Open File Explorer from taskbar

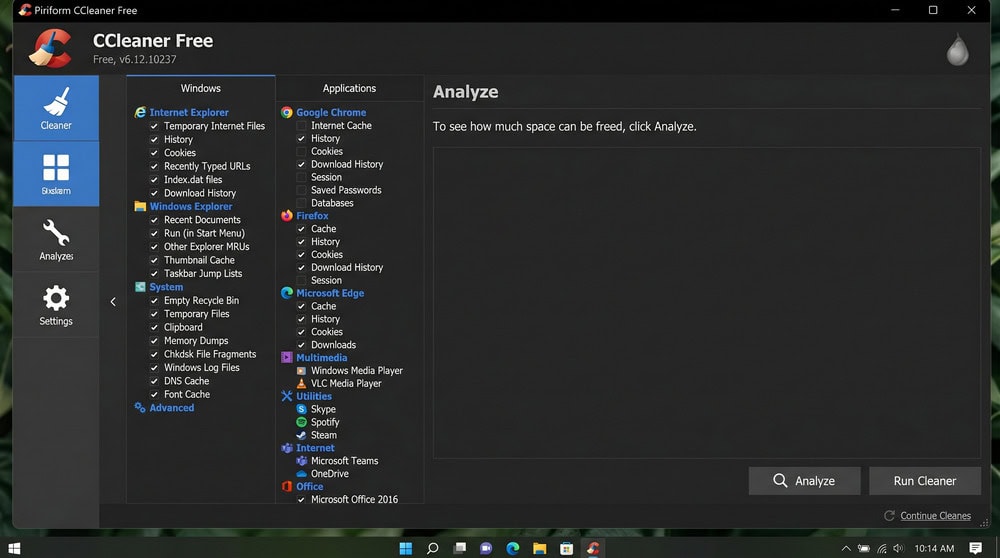pos(540,548)
